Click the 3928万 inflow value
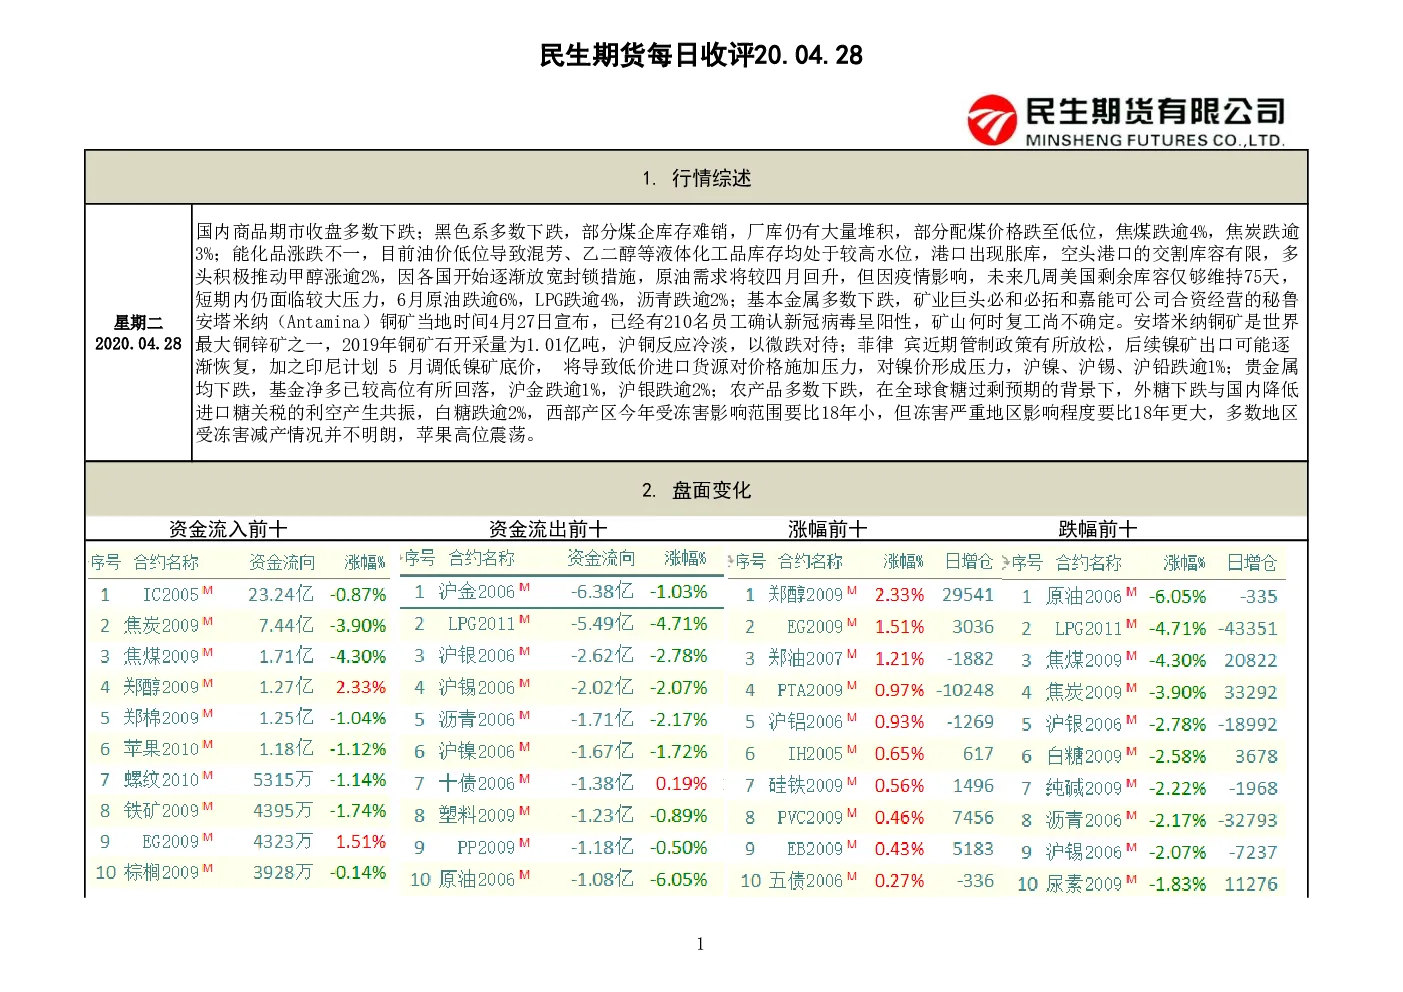Viewport: 1403px width, 992px height. tap(283, 872)
